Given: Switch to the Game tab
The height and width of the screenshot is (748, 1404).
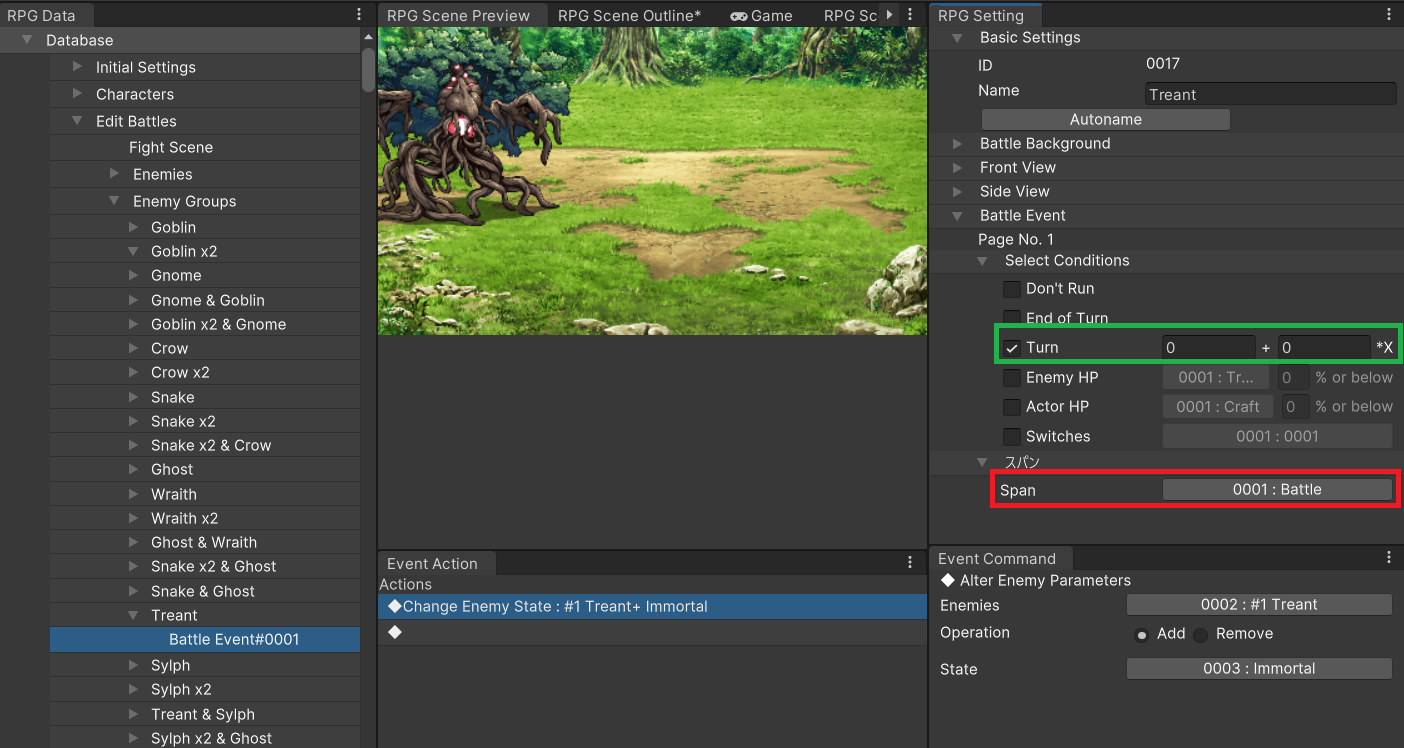Looking at the screenshot, I should click(761, 15).
